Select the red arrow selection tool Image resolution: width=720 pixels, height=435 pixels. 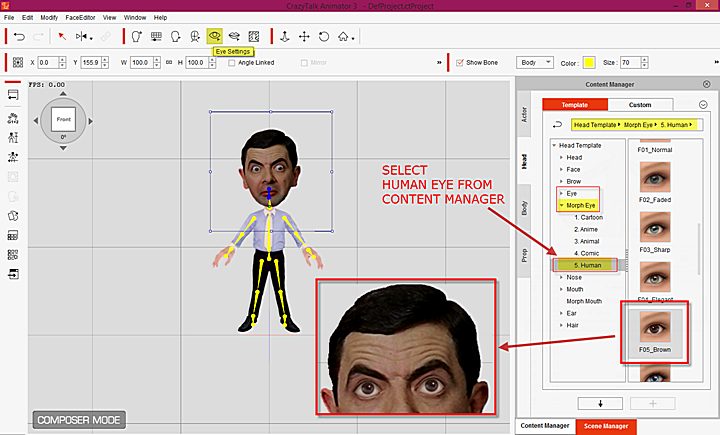[x=62, y=36]
